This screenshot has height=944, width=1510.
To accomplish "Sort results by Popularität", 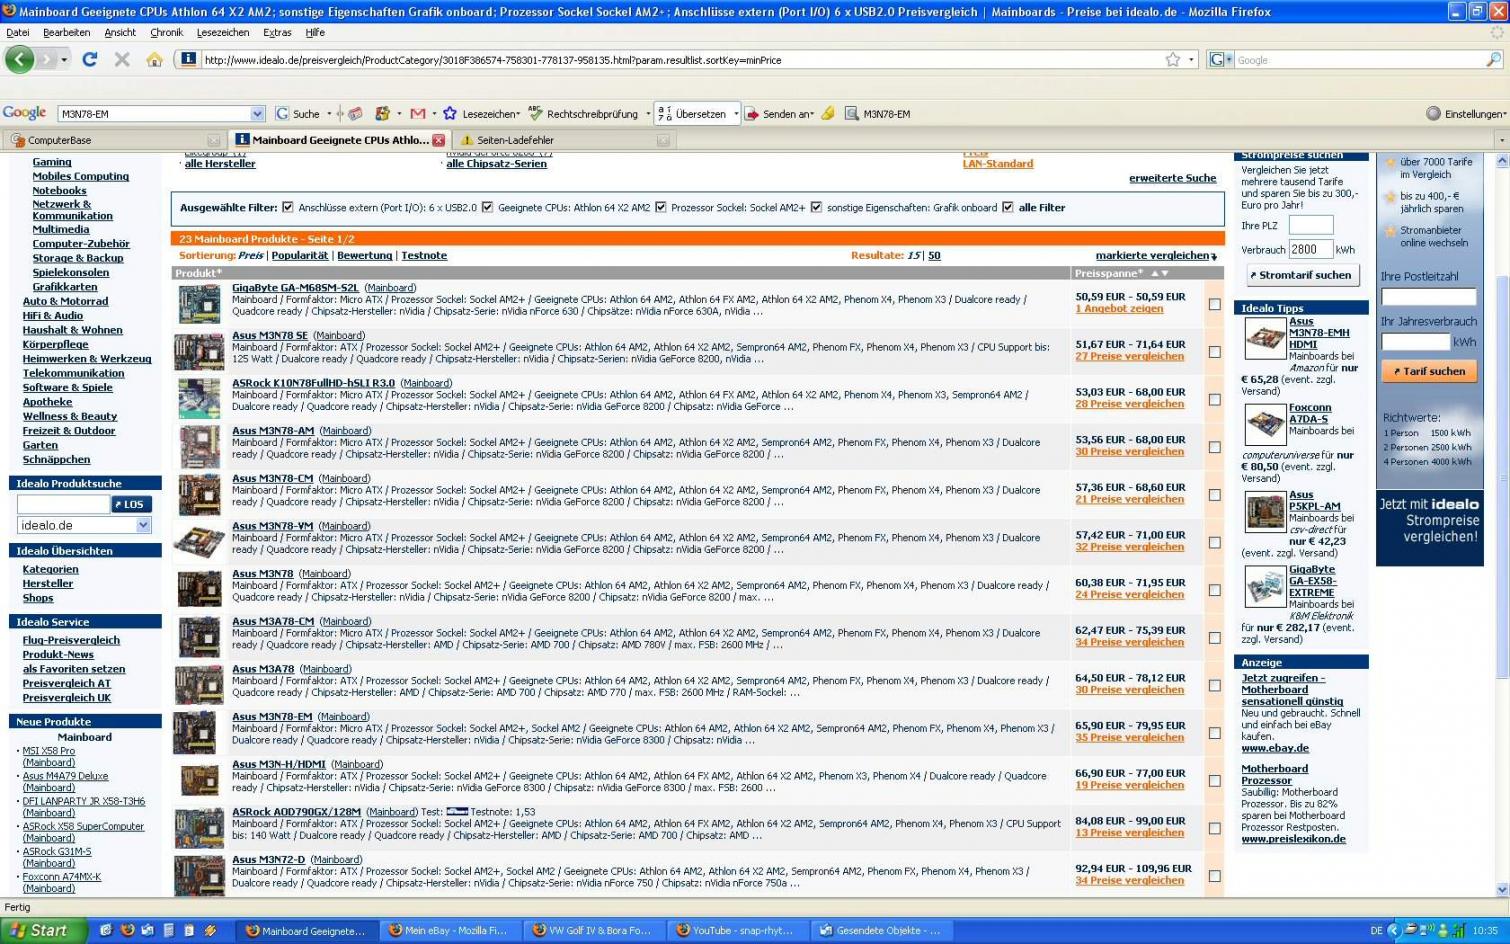I will pos(299,255).
